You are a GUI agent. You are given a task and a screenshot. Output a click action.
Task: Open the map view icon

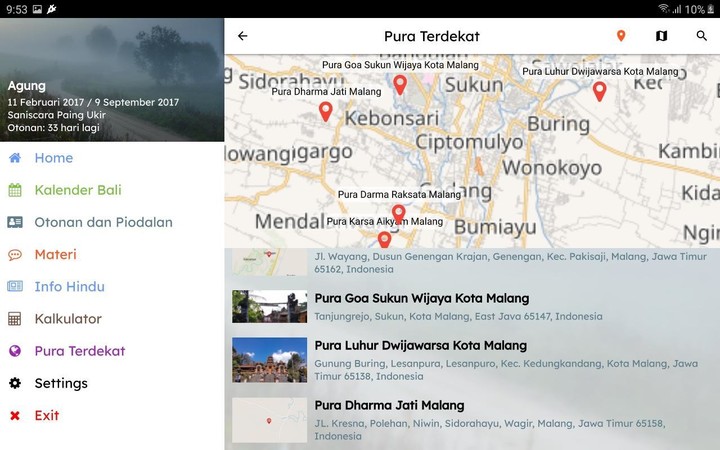(661, 36)
